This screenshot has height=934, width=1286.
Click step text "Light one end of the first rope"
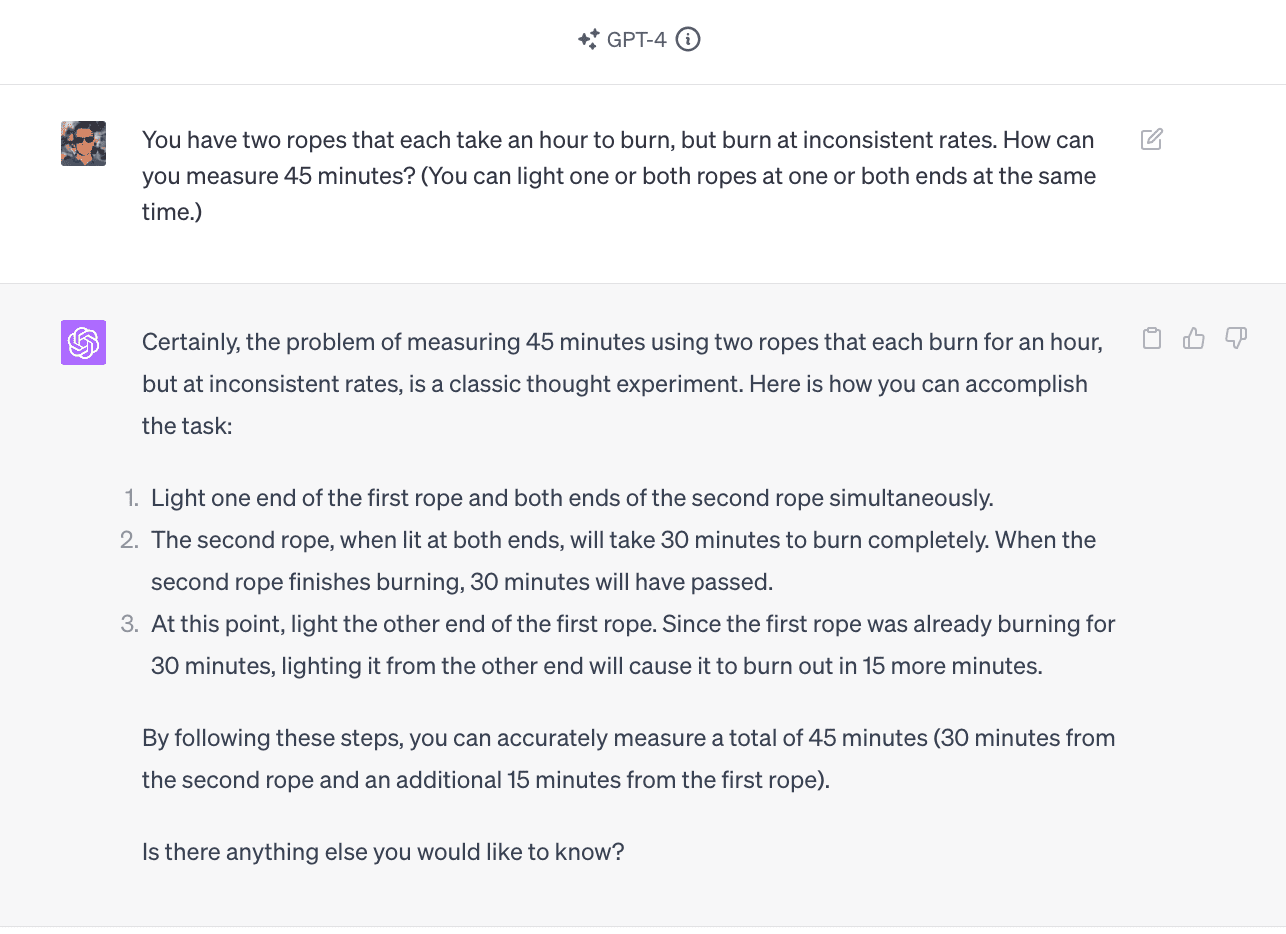(x=572, y=498)
